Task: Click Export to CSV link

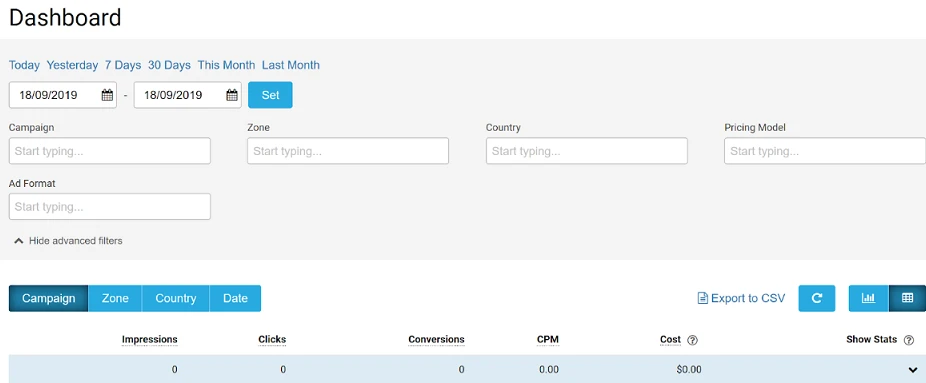Action: point(748,298)
